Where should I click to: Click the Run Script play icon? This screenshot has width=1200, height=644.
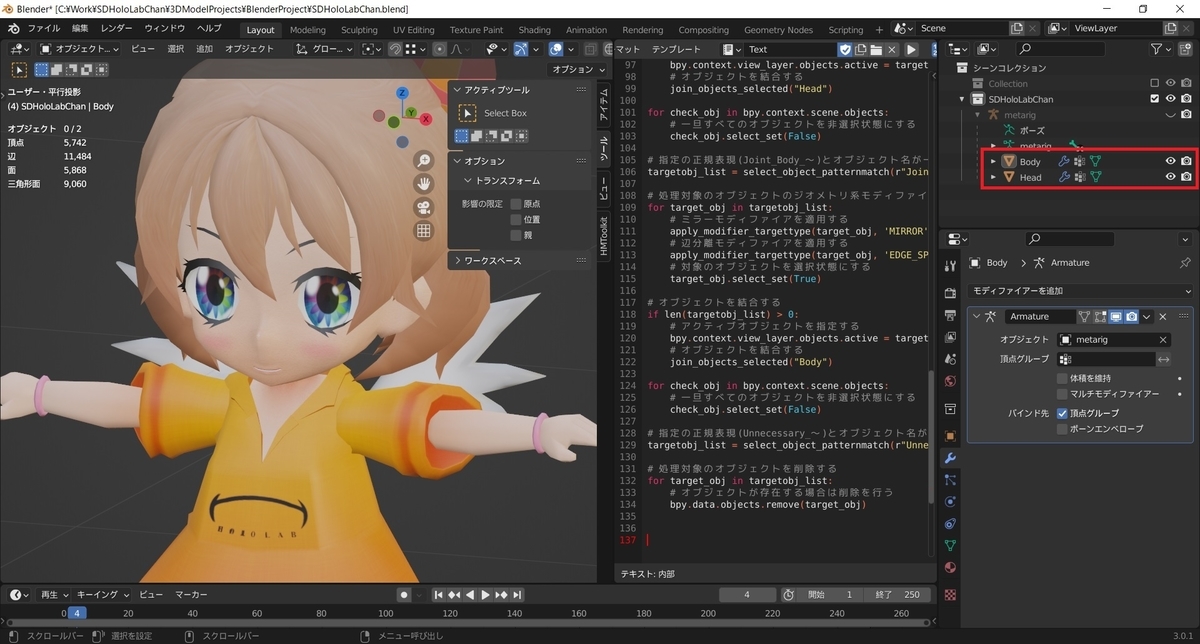[912, 49]
